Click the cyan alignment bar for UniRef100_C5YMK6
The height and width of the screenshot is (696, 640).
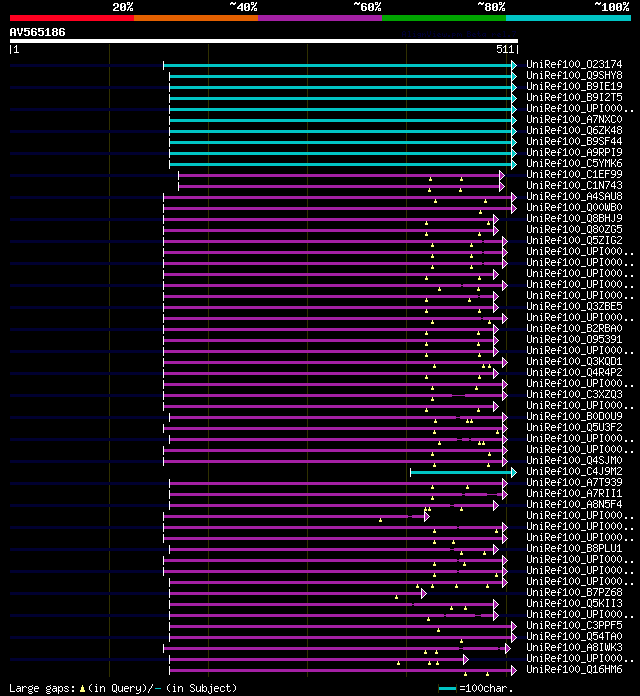click(x=343, y=164)
